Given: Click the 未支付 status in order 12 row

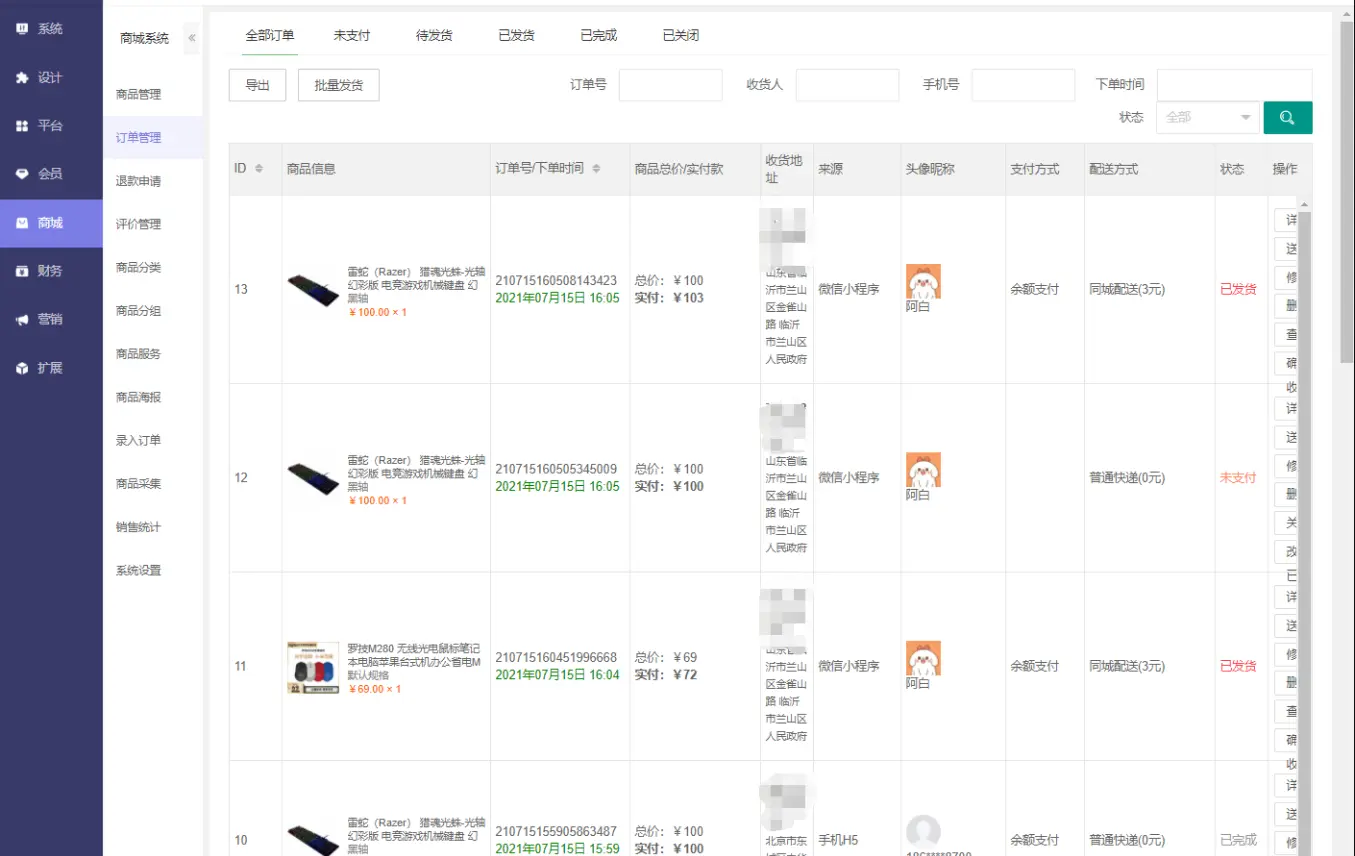Looking at the screenshot, I should 1238,478.
